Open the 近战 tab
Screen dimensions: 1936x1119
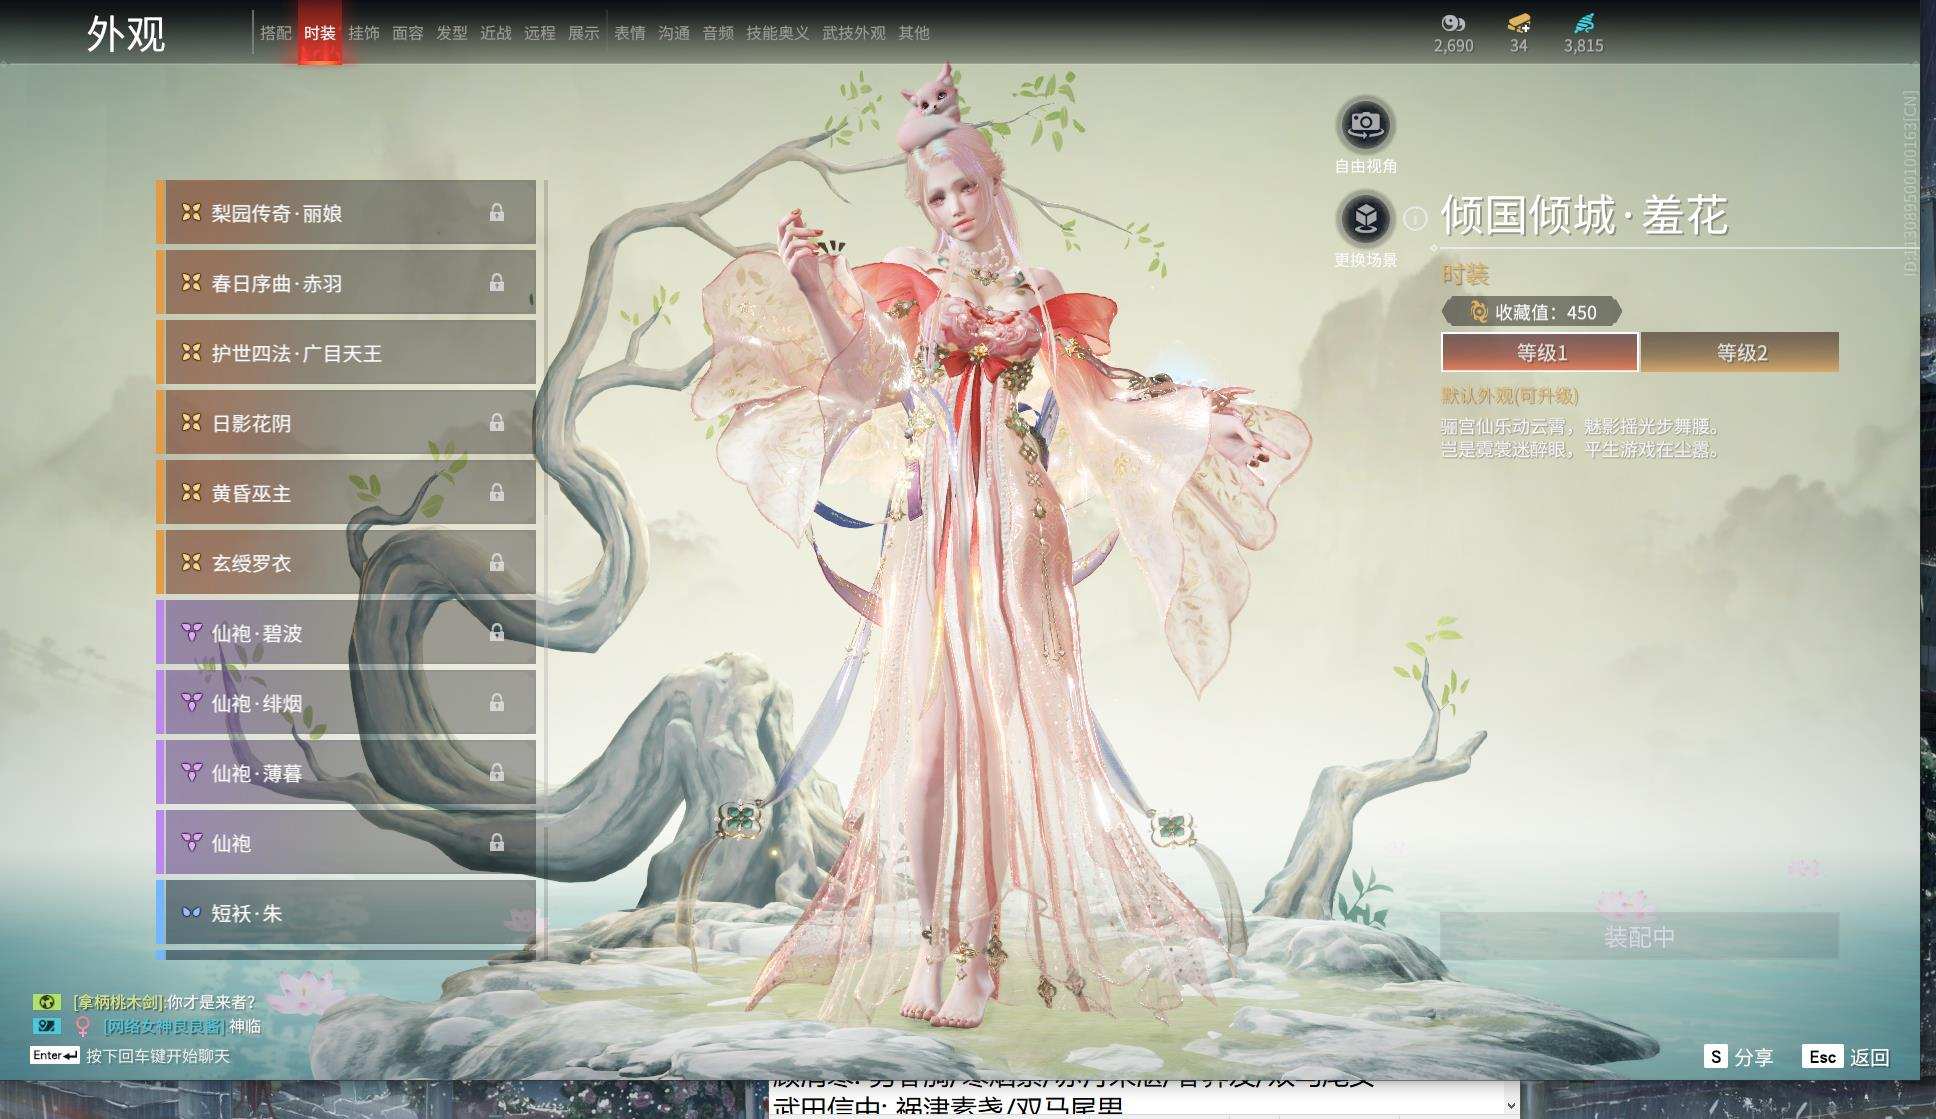[x=496, y=33]
